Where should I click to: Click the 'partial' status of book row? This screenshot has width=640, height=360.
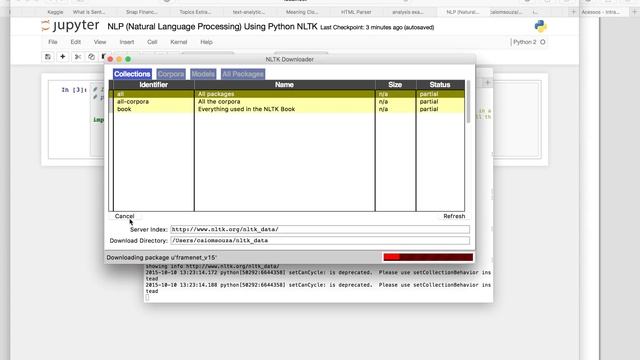tap(429, 109)
